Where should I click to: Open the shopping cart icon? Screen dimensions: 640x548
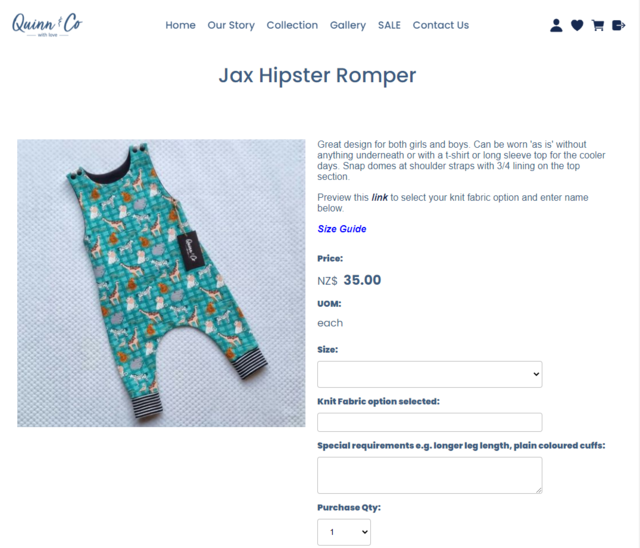point(598,25)
